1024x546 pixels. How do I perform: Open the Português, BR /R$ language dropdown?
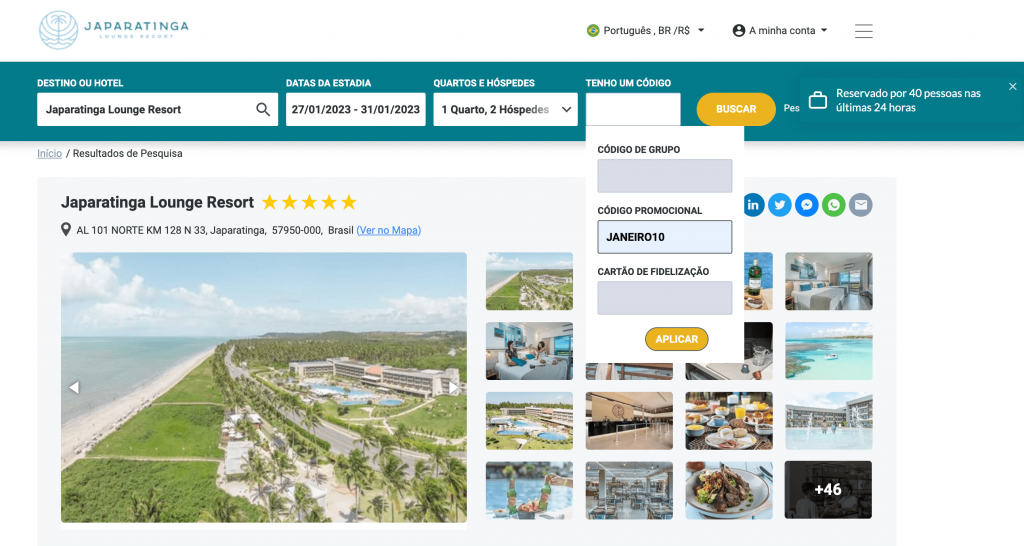coord(645,31)
